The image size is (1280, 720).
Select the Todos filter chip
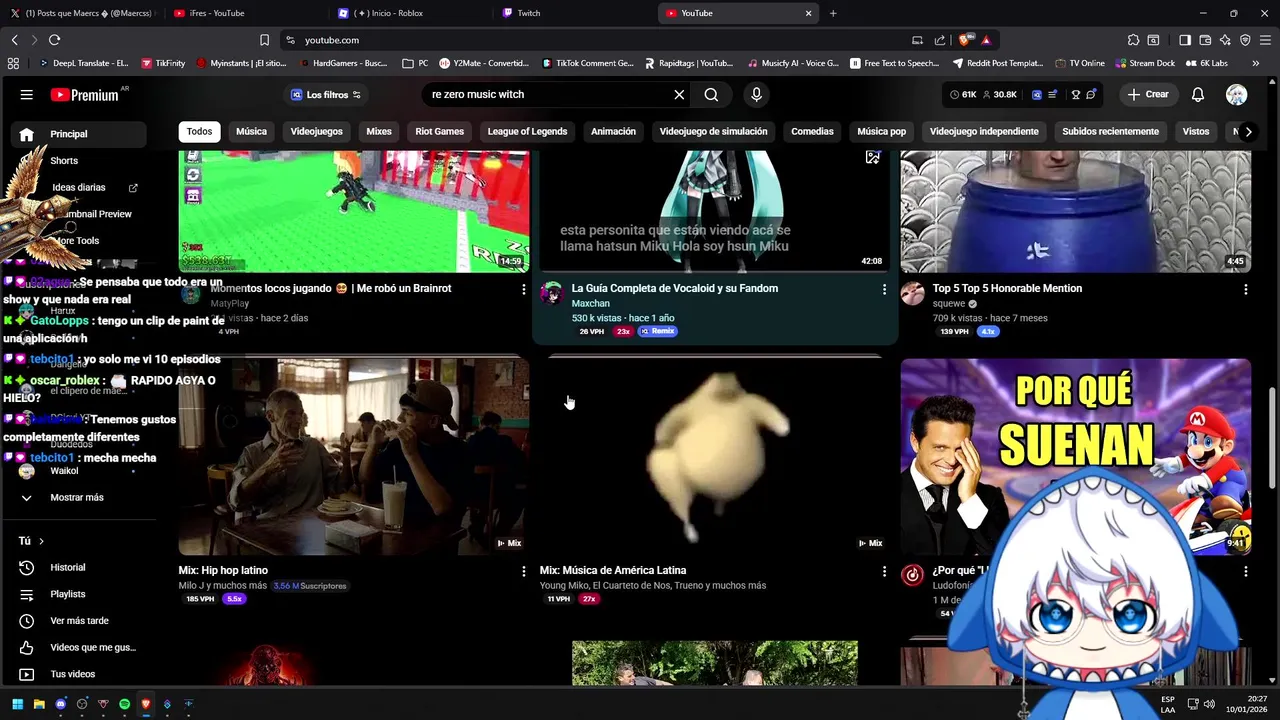point(199,131)
